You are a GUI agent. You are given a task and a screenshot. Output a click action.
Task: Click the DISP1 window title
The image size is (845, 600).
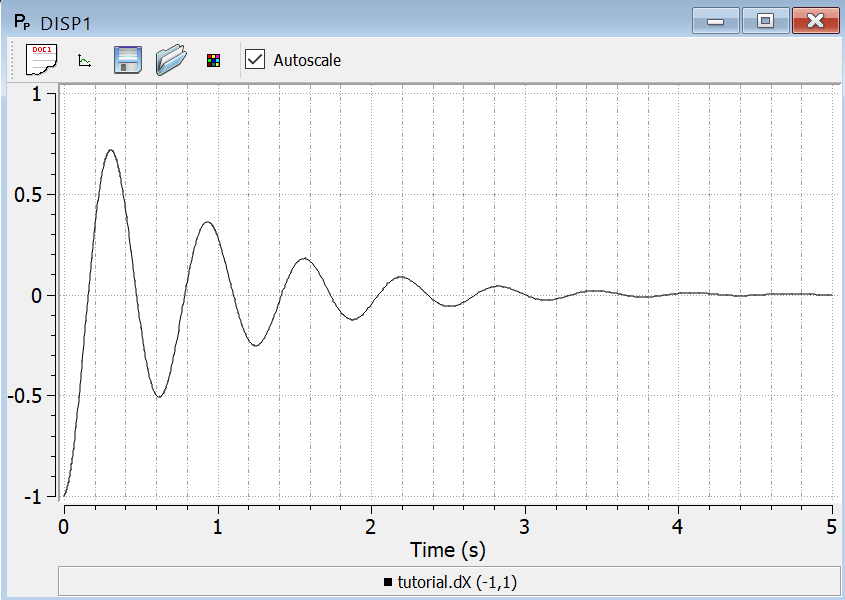[66, 24]
